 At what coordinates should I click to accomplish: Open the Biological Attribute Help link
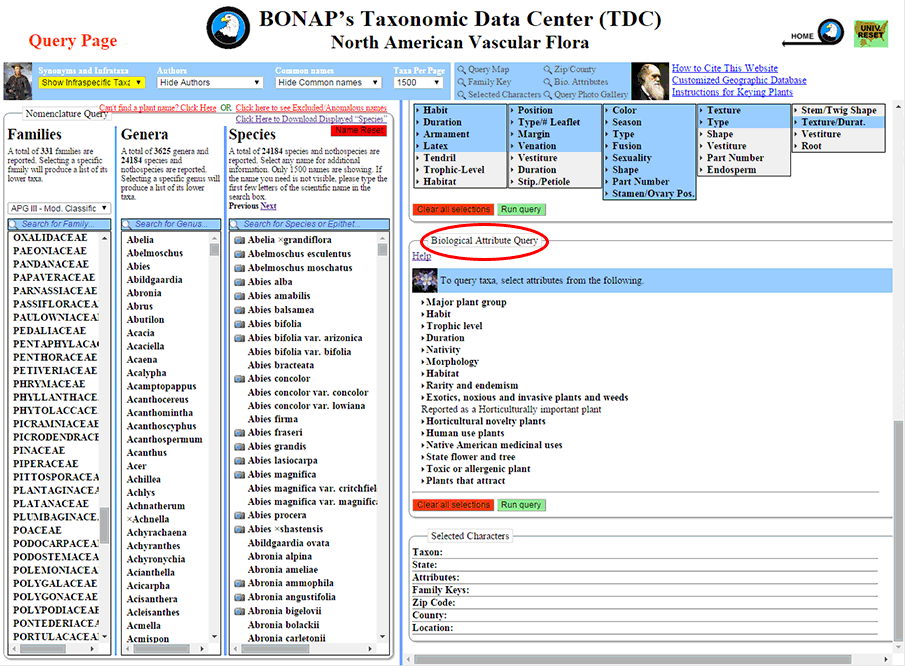(x=422, y=256)
